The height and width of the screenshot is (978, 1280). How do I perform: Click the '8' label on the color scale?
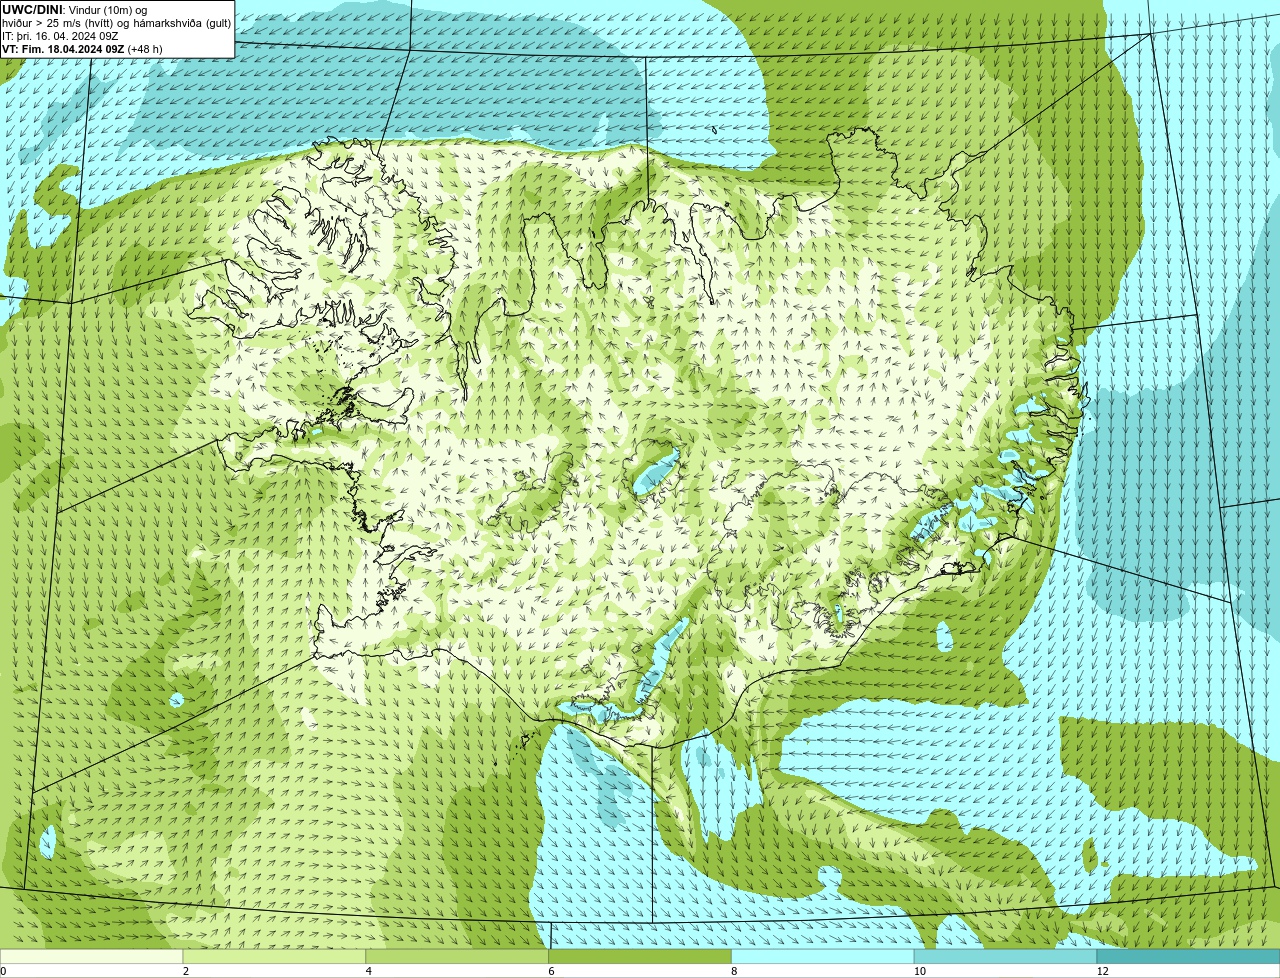point(734,971)
